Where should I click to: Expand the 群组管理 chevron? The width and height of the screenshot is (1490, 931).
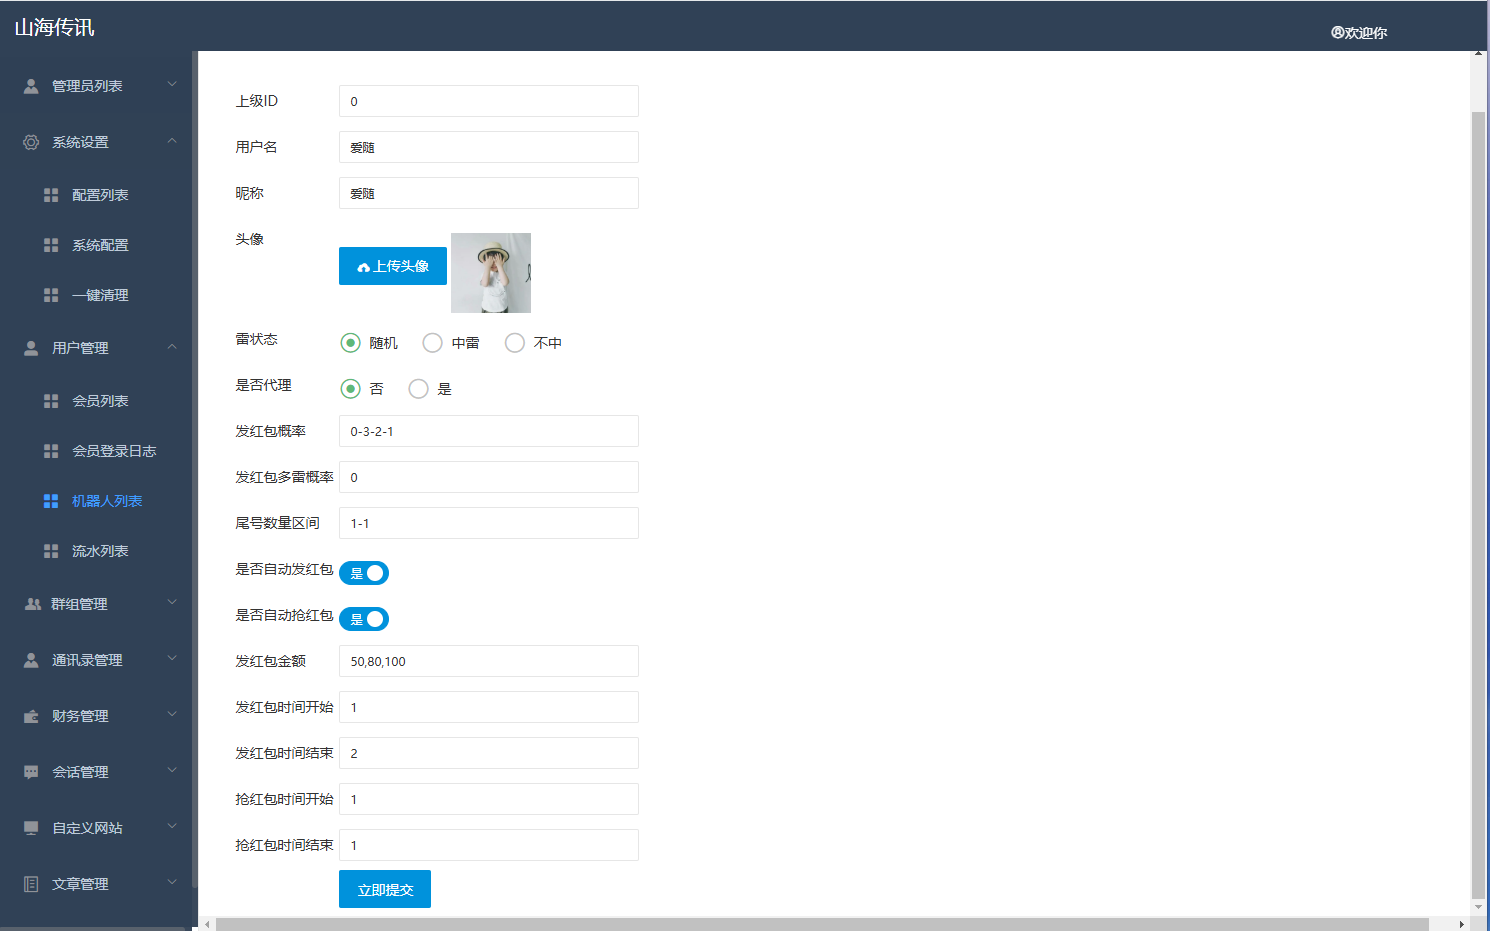(x=172, y=603)
